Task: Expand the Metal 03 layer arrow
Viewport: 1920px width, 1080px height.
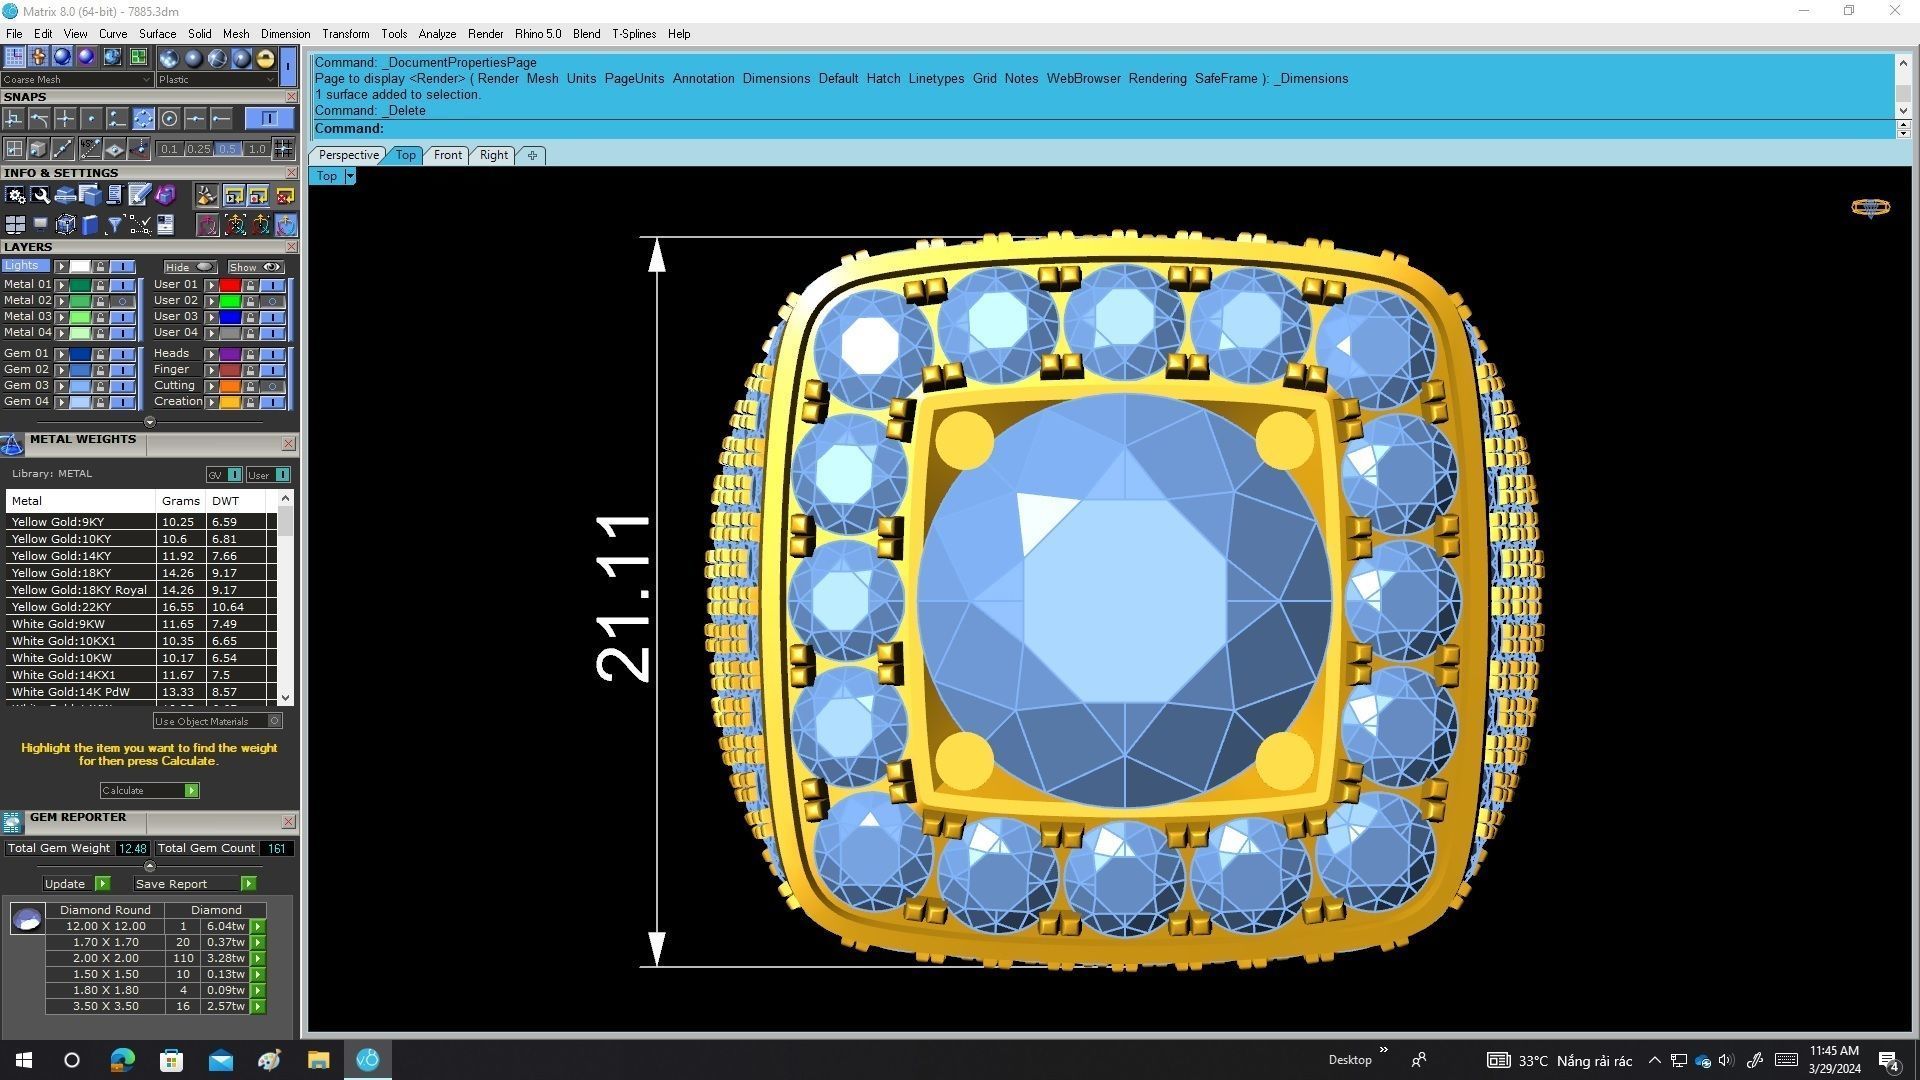Action: coord(62,317)
